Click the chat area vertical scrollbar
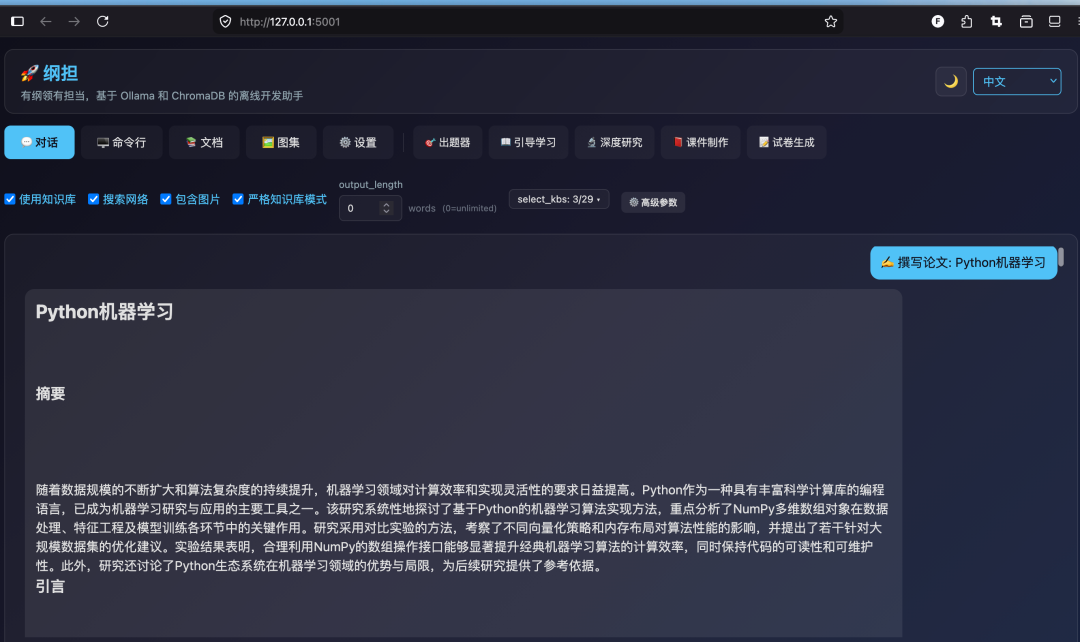This screenshot has width=1080, height=642. pyautogui.click(x=1061, y=257)
